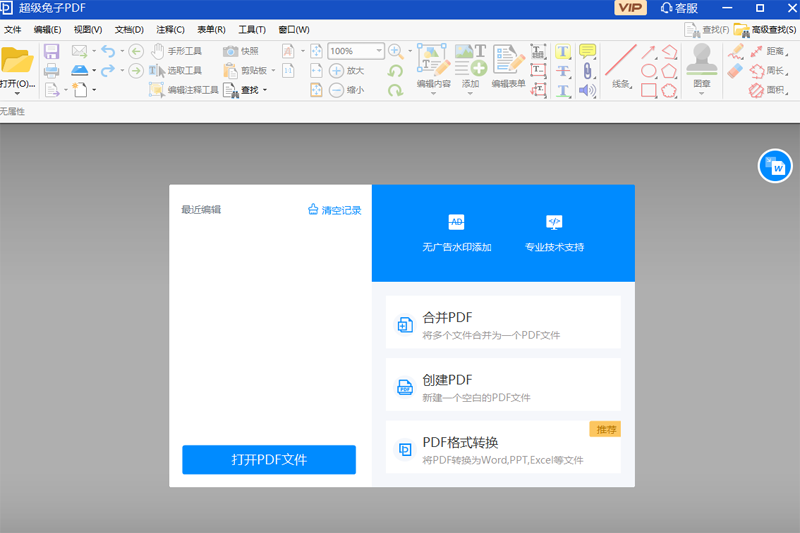The width and height of the screenshot is (800, 533).
Task: Click the floating Word convert icon
Action: (775, 167)
